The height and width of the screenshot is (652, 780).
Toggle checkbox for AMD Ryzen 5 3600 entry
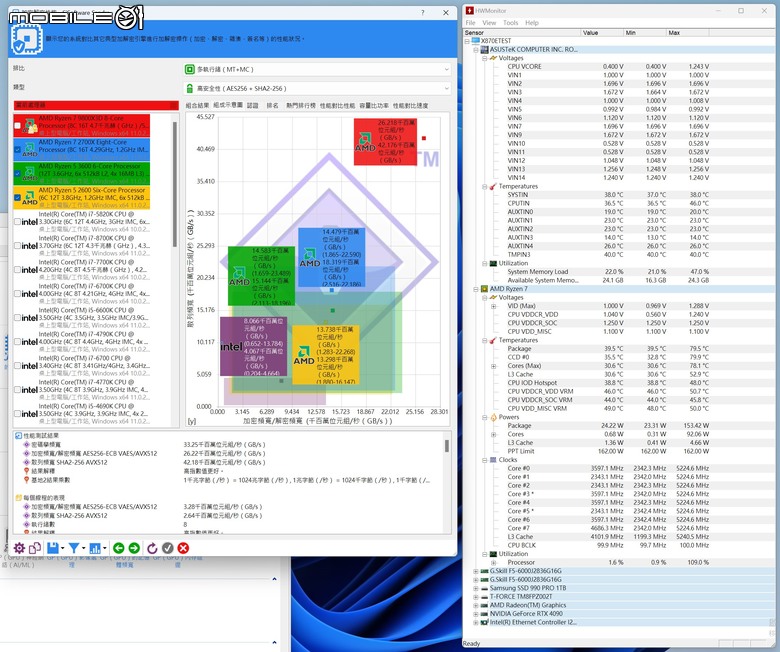coord(18,174)
